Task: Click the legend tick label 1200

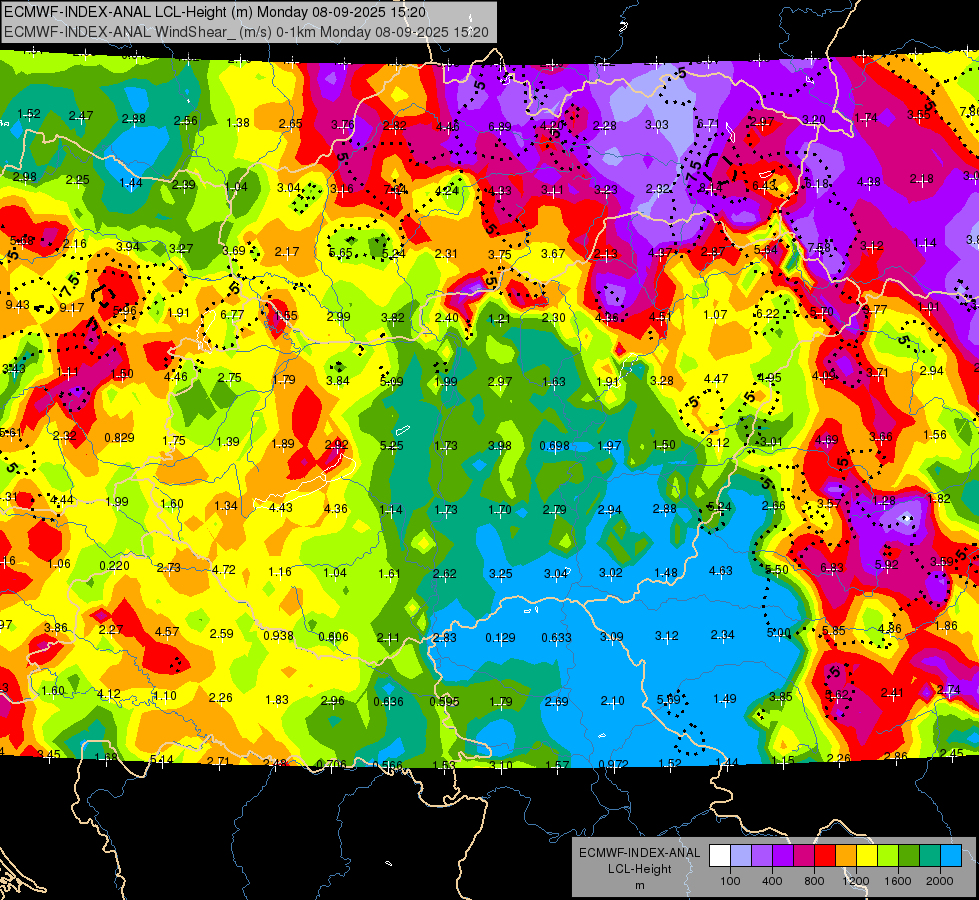Action: pos(855,881)
